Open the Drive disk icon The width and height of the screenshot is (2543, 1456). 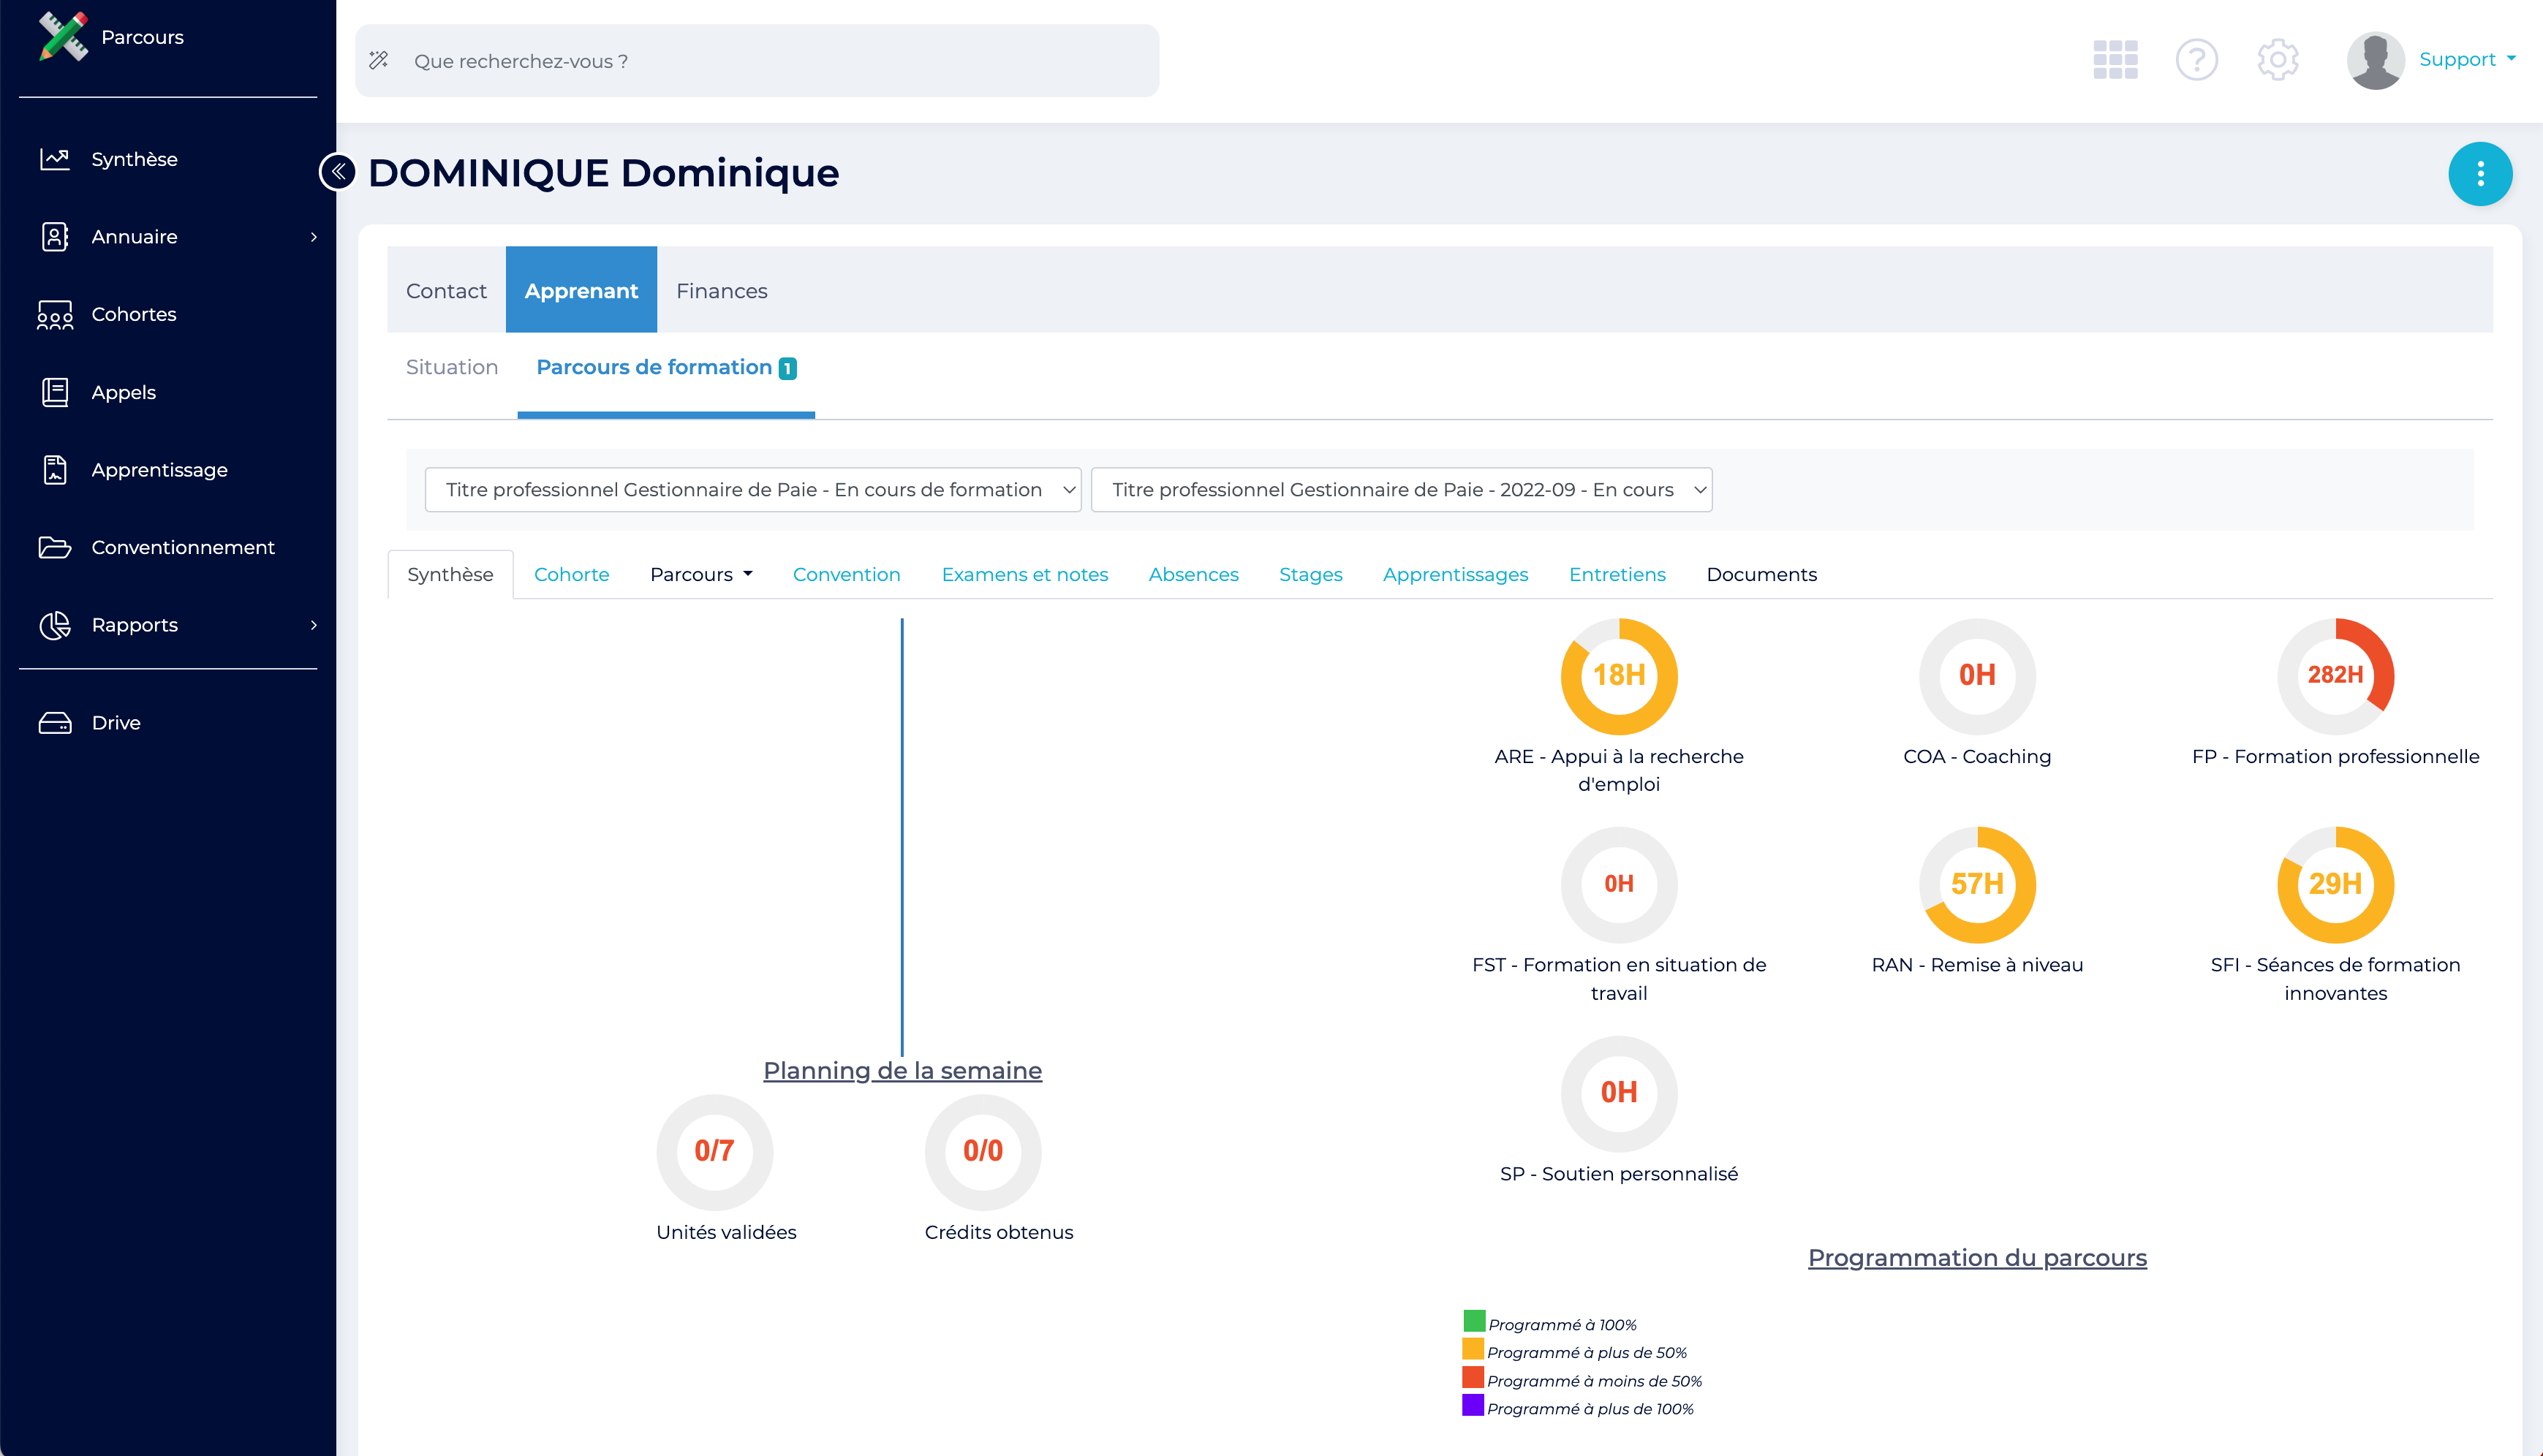tap(54, 722)
